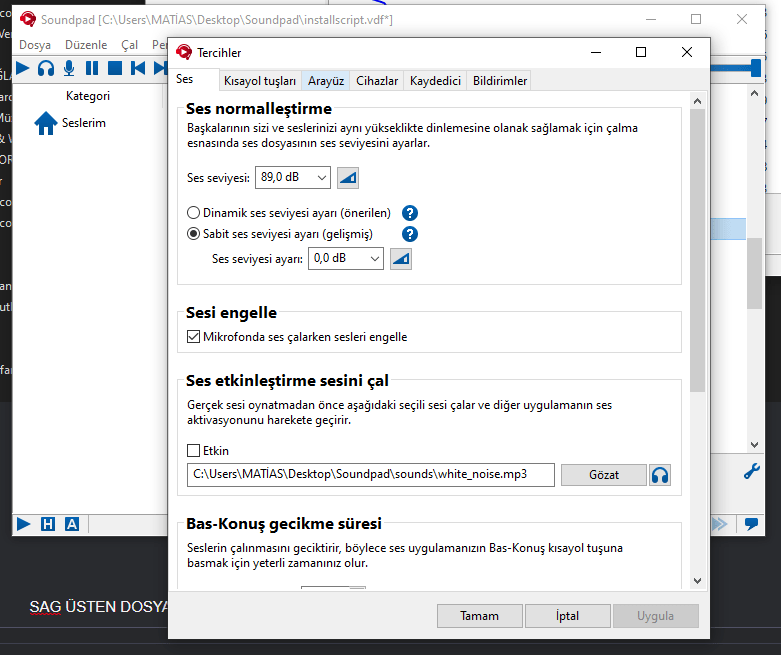Click the Gözat browse button

(x=604, y=475)
